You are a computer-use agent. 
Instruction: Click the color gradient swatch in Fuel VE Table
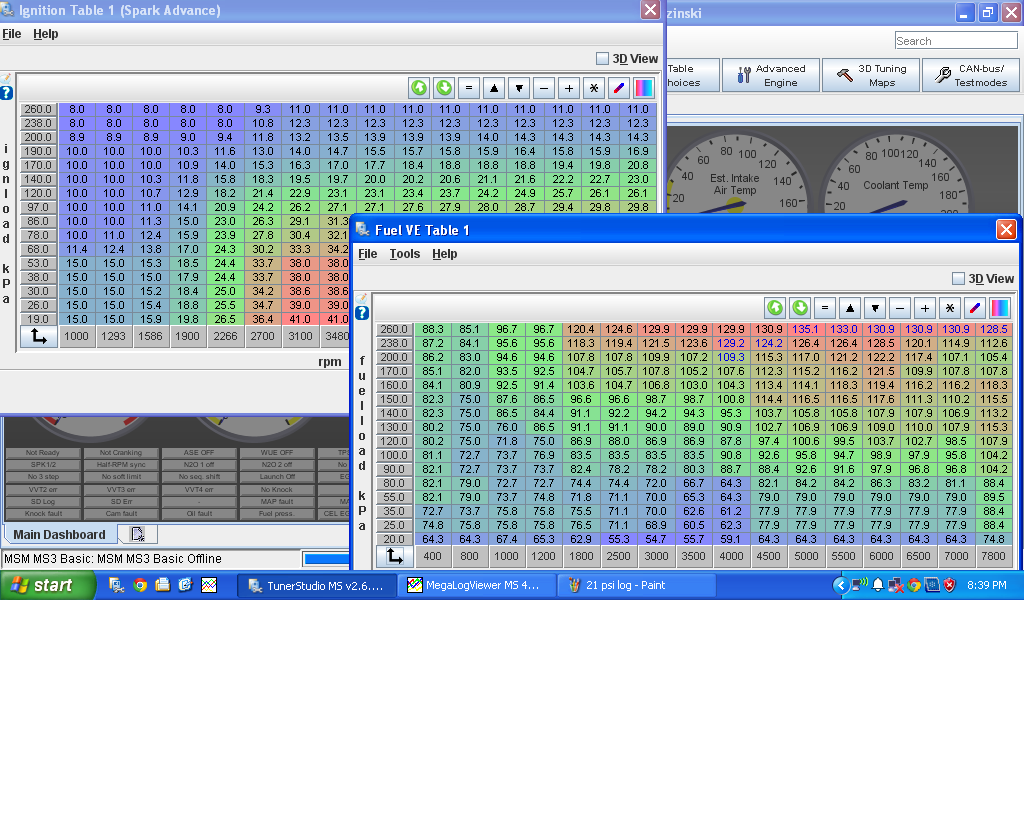(1000, 308)
